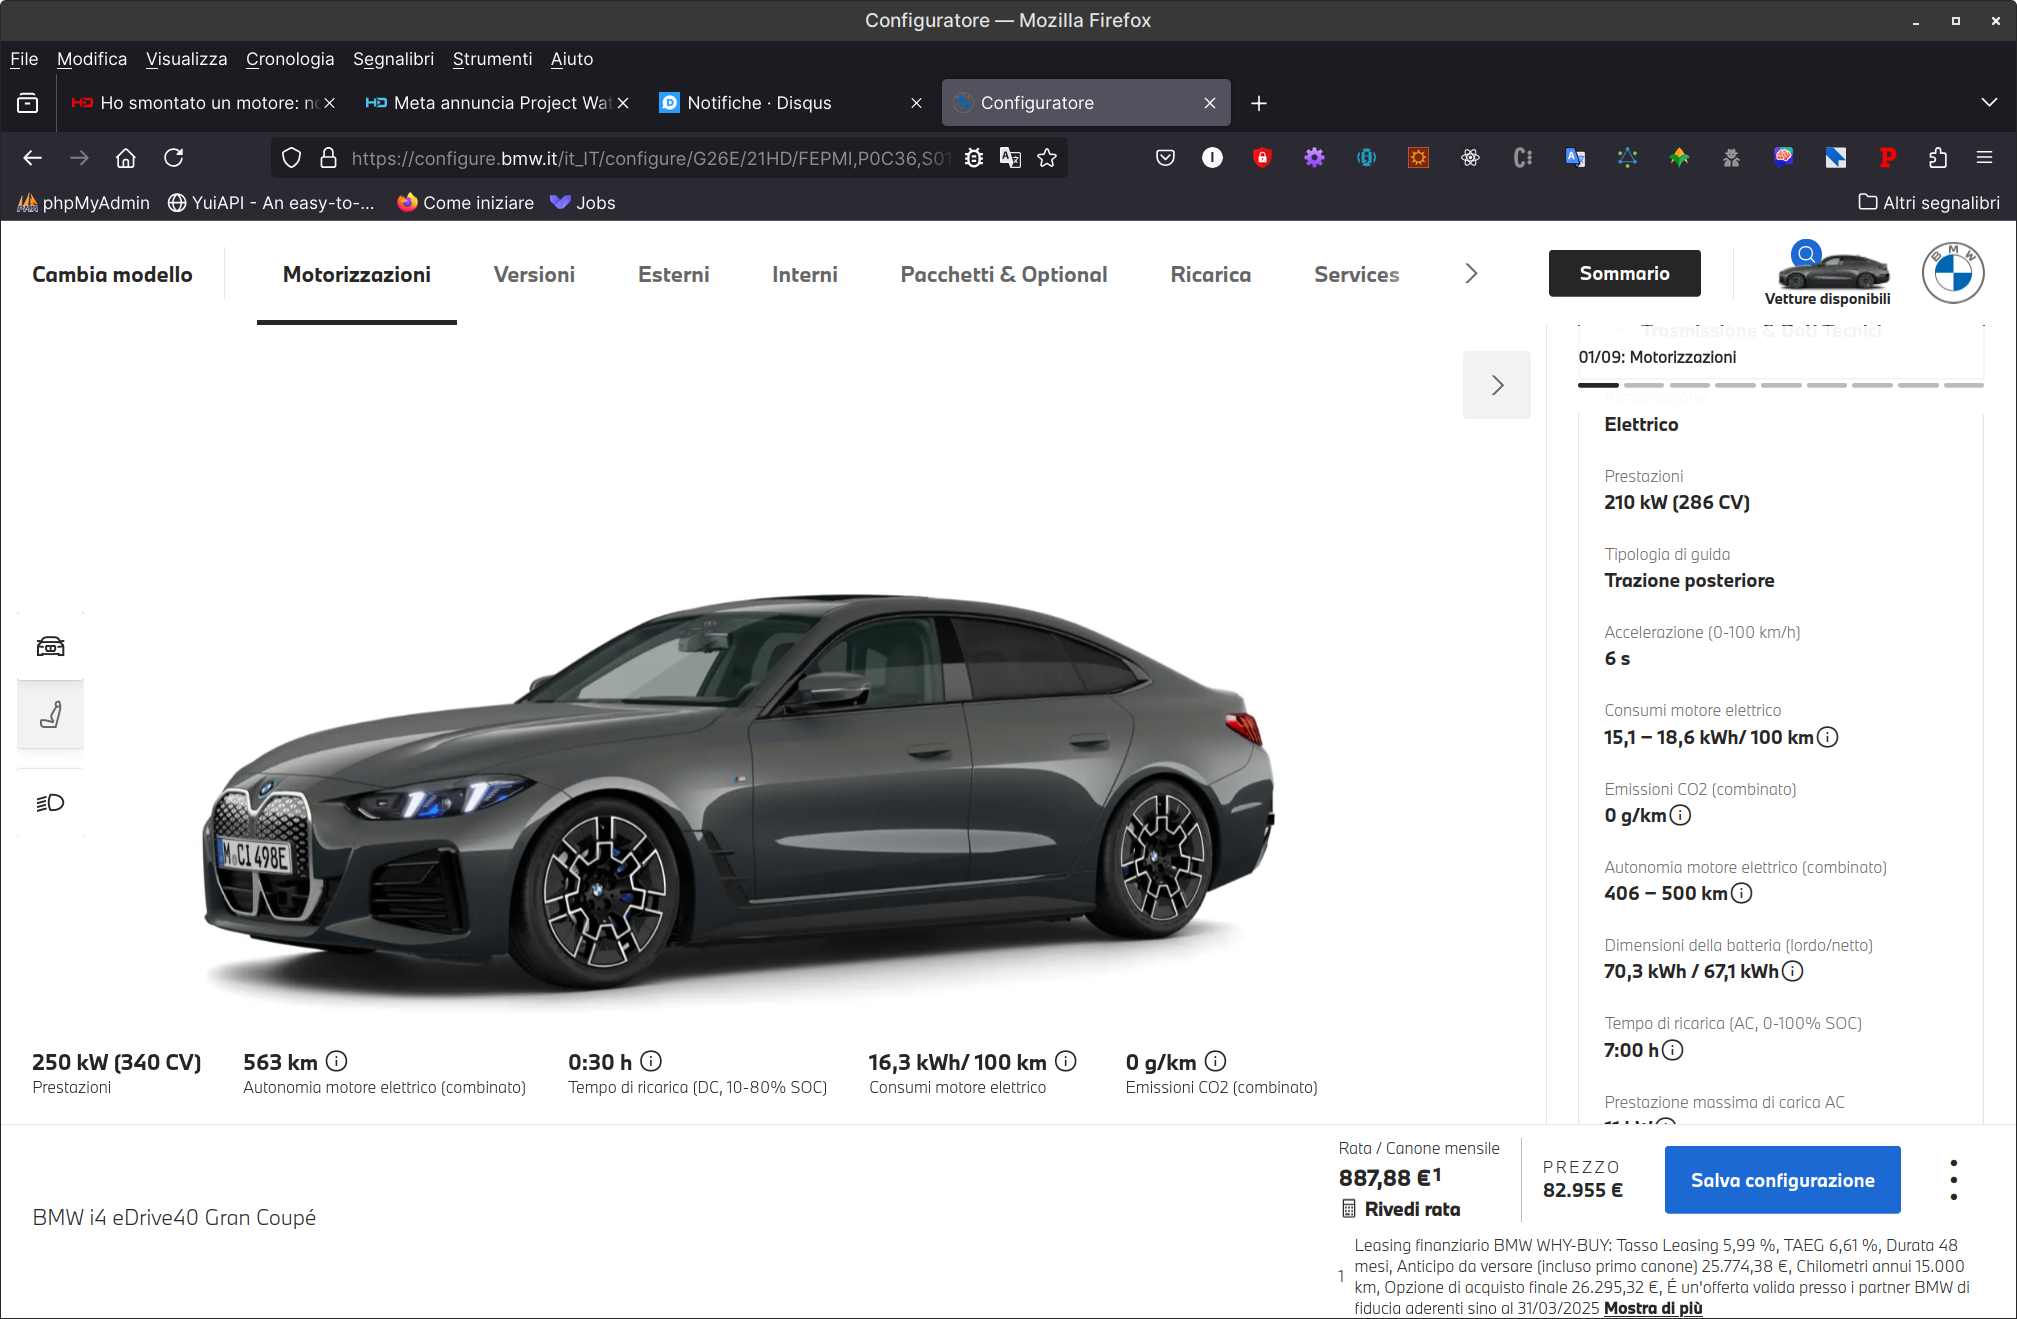Open the Jobs bookmark
The image size is (2017, 1319).
click(583, 203)
